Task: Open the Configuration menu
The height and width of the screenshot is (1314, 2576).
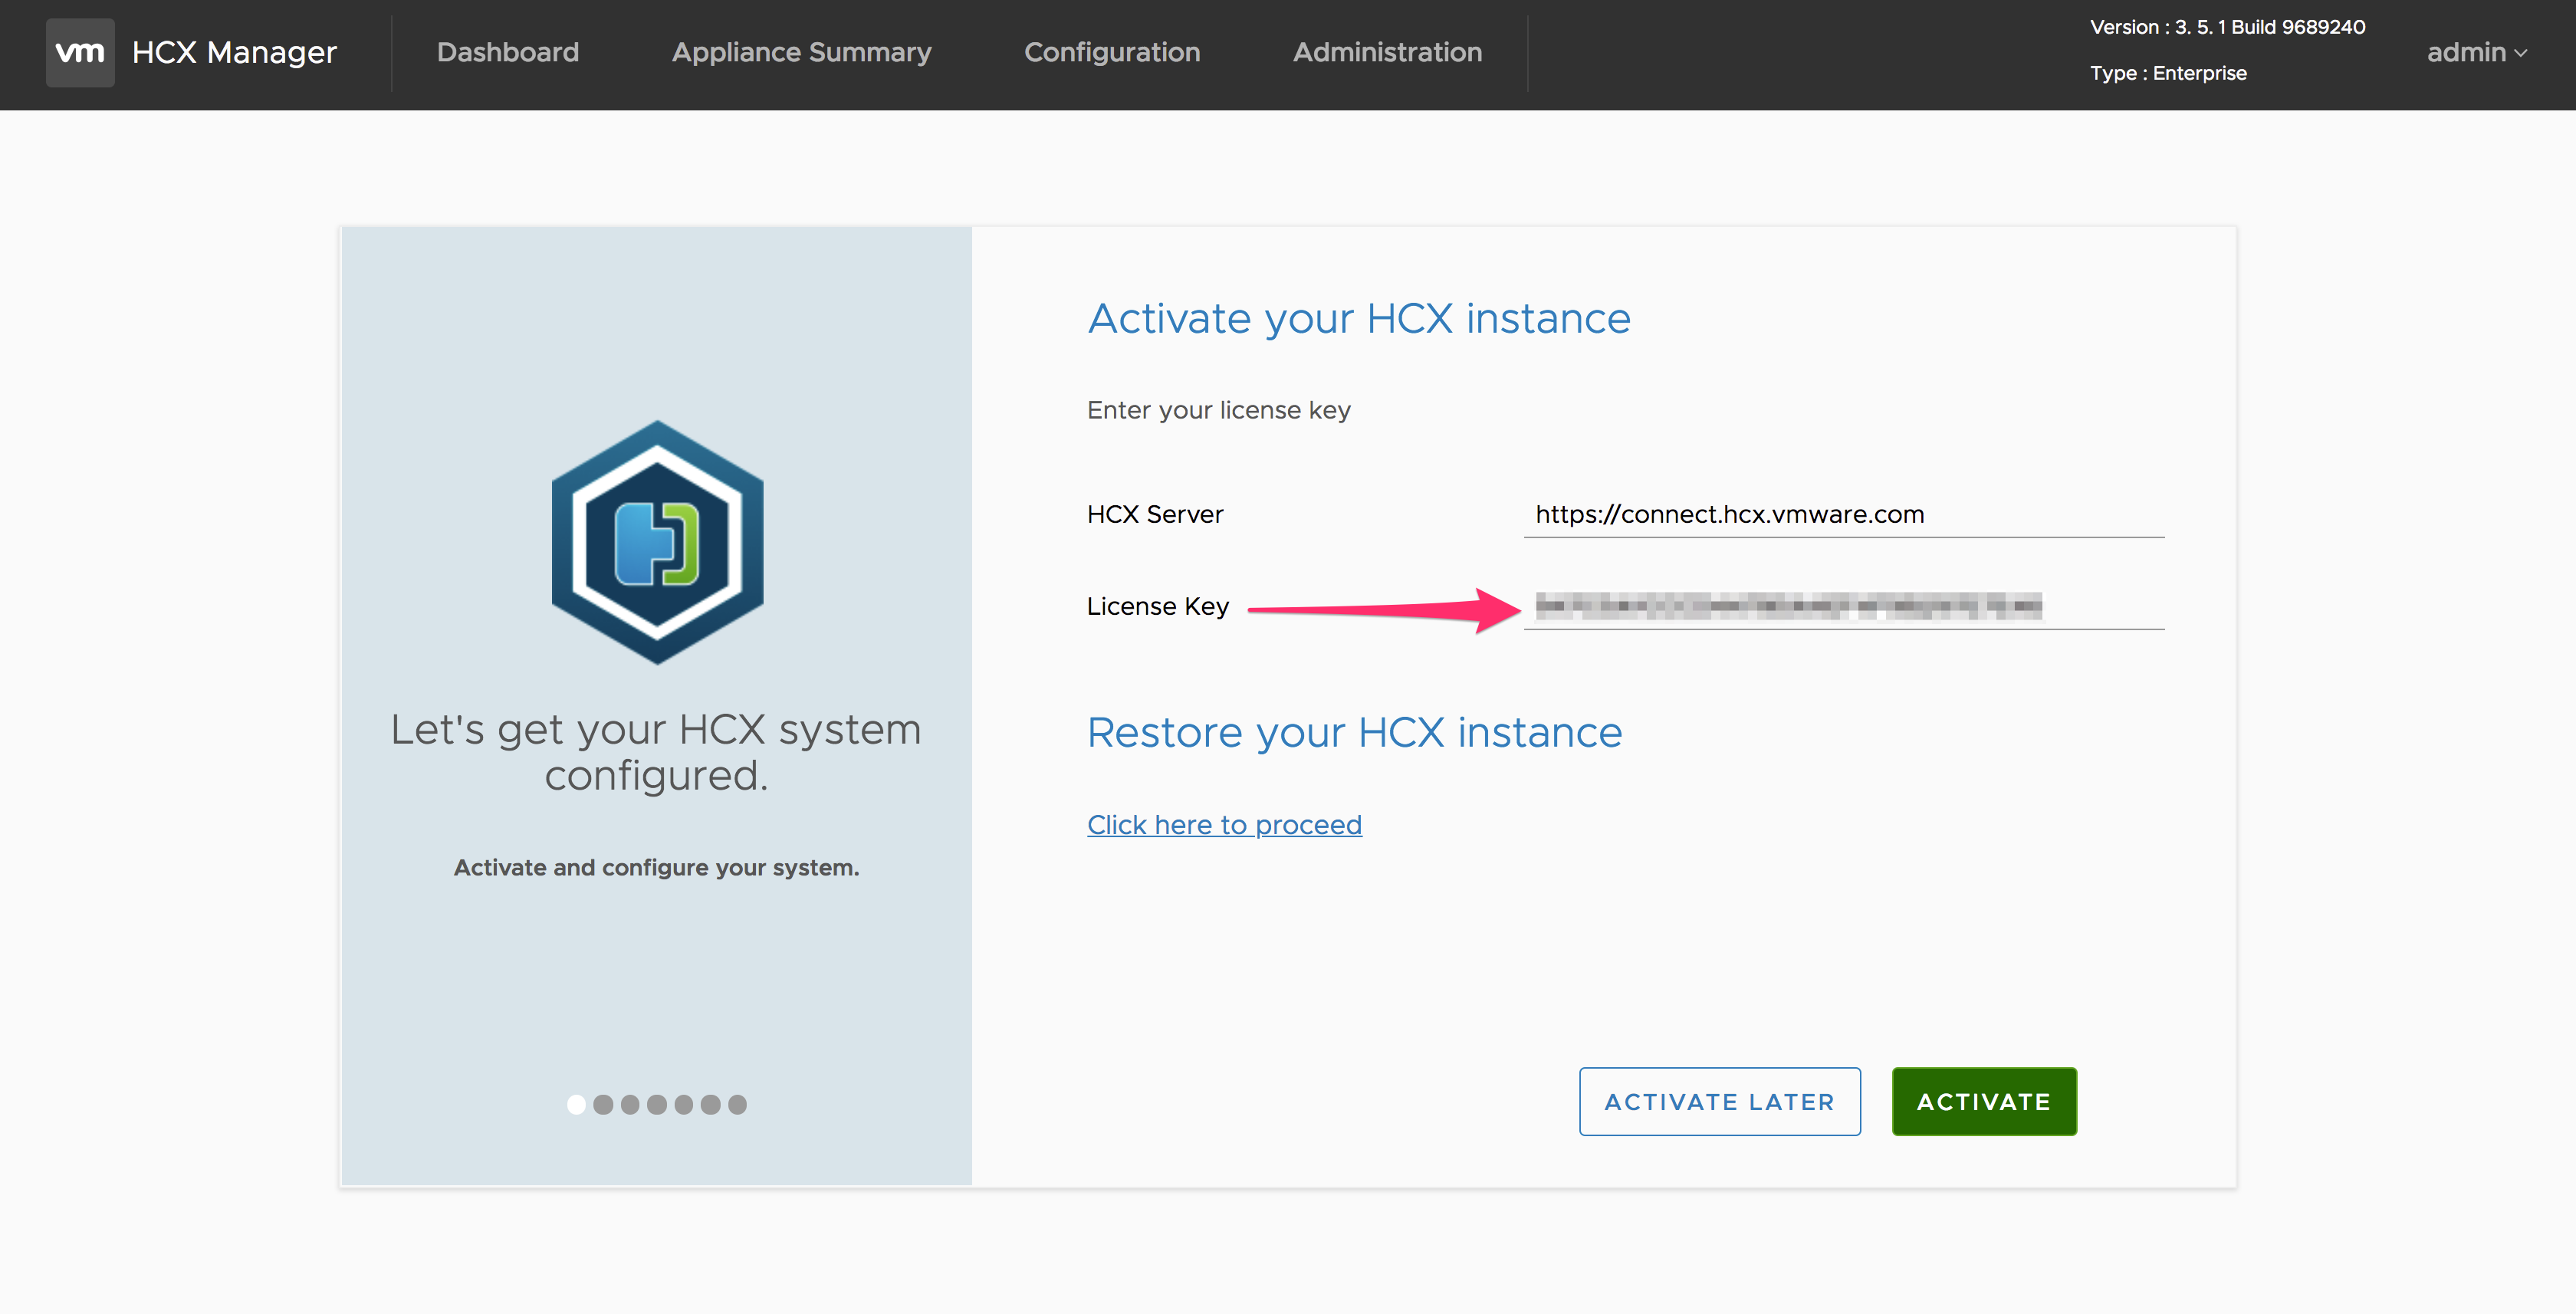Action: coord(1112,52)
